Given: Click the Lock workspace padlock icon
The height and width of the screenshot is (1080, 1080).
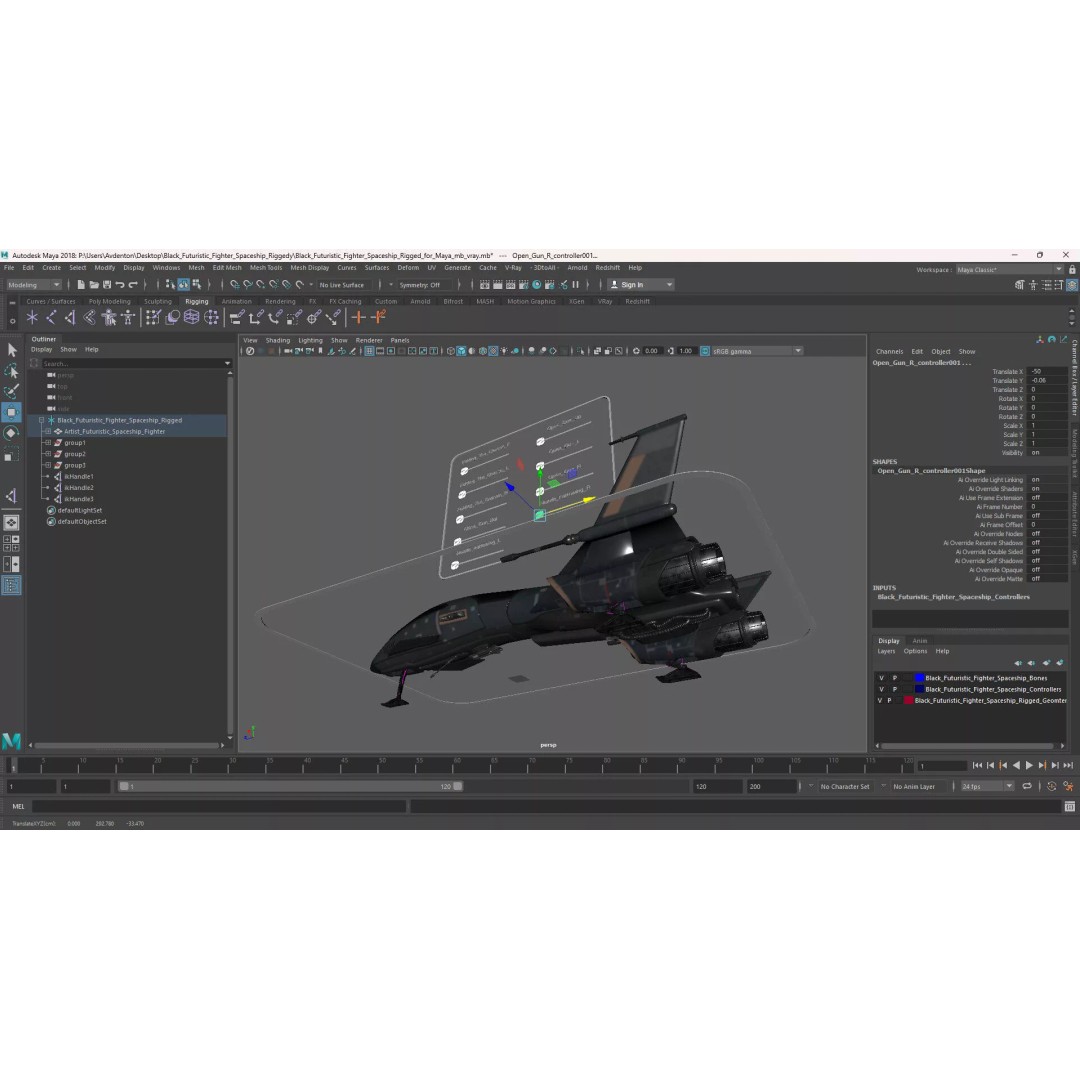Looking at the screenshot, I should pos(1072,270).
